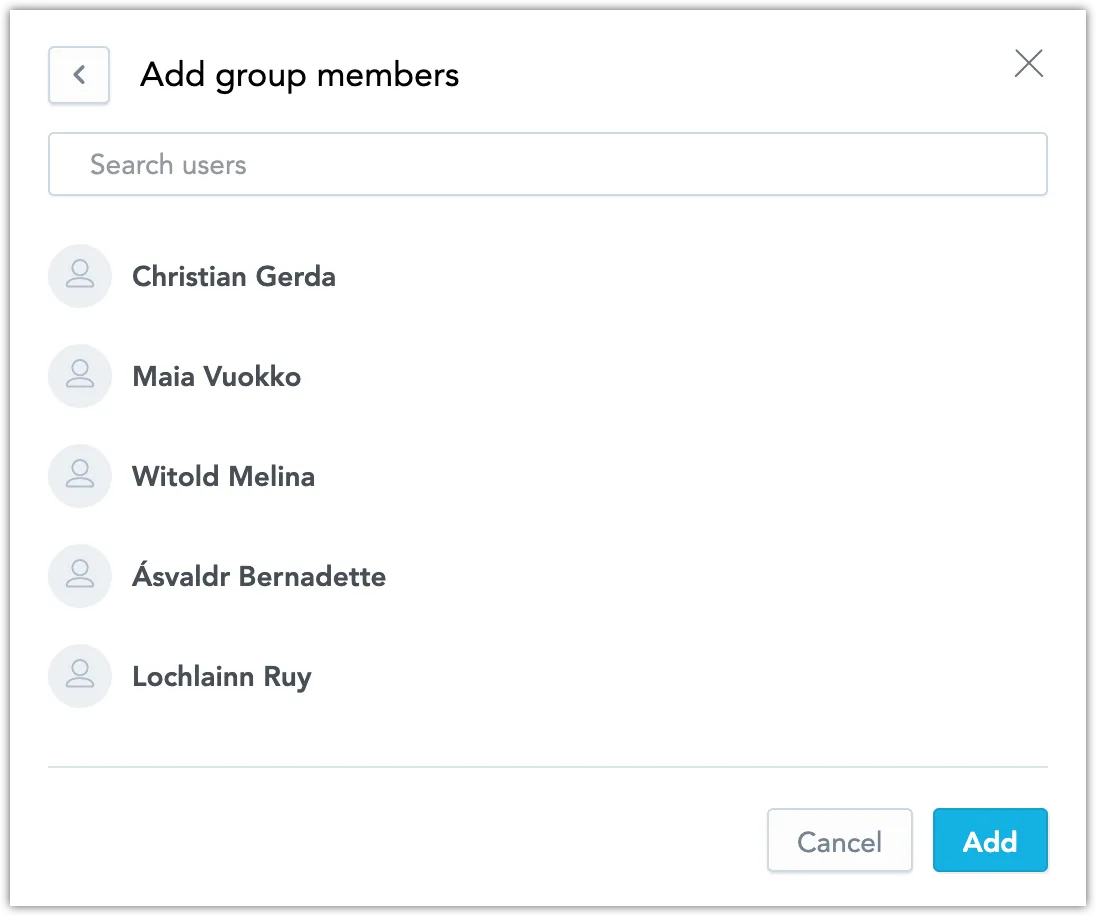This screenshot has width=1096, height=916.
Task: Confirm adding members with the blue button
Action: coord(990,841)
